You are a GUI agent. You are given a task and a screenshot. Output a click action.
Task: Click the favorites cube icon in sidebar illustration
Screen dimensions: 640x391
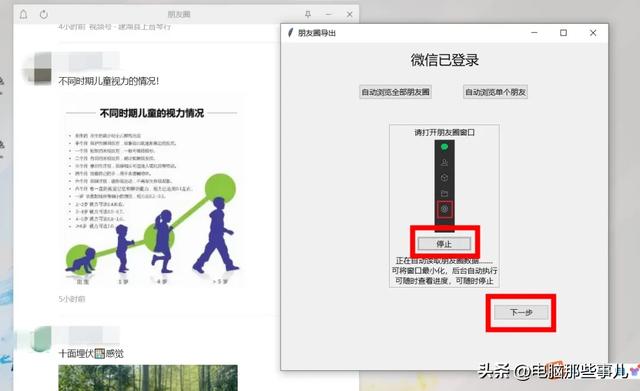click(444, 178)
